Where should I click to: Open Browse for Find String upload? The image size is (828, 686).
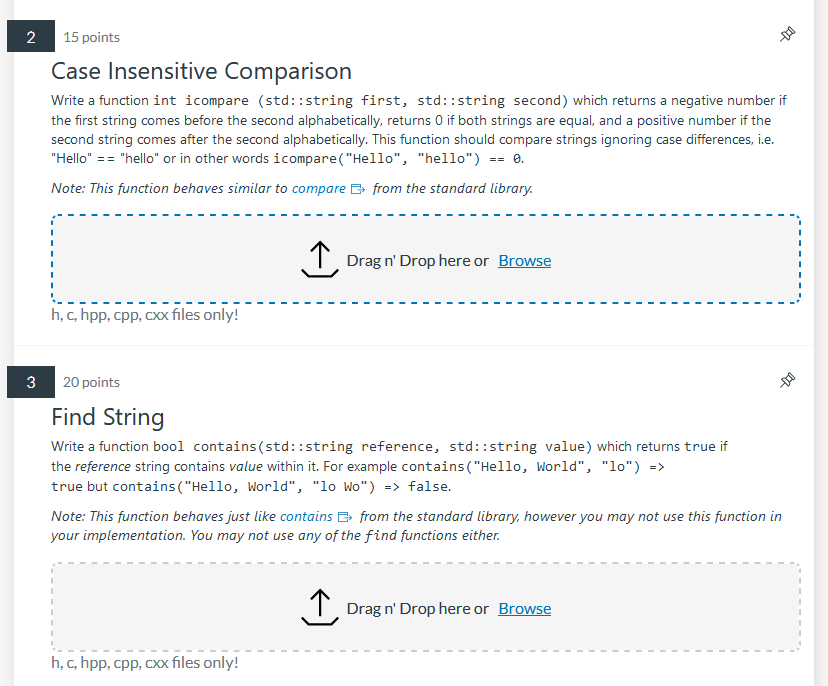coord(524,608)
